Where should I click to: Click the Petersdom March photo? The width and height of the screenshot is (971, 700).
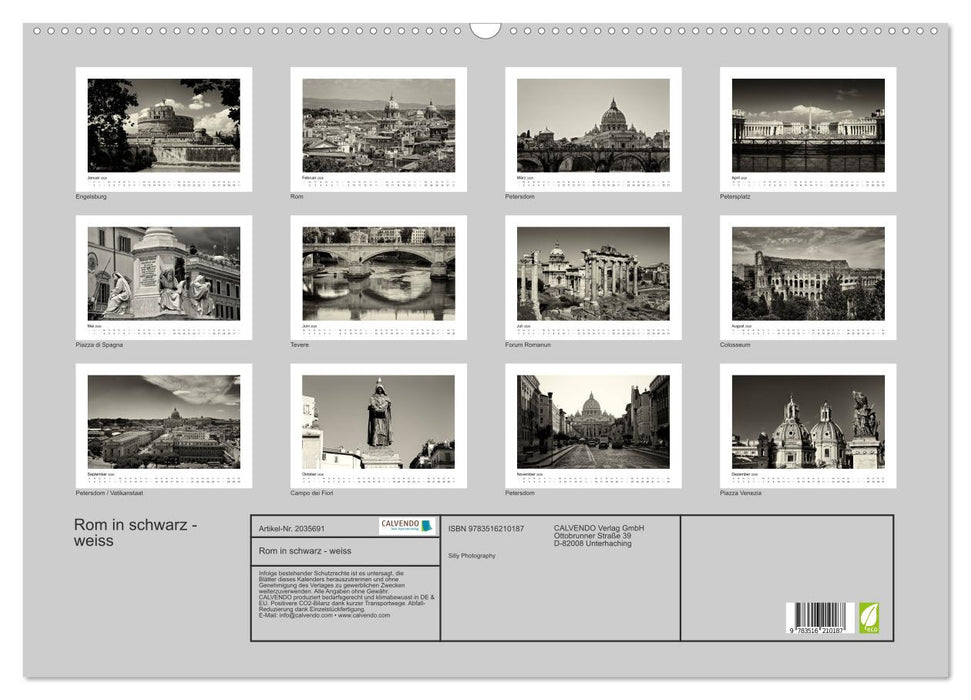click(593, 125)
